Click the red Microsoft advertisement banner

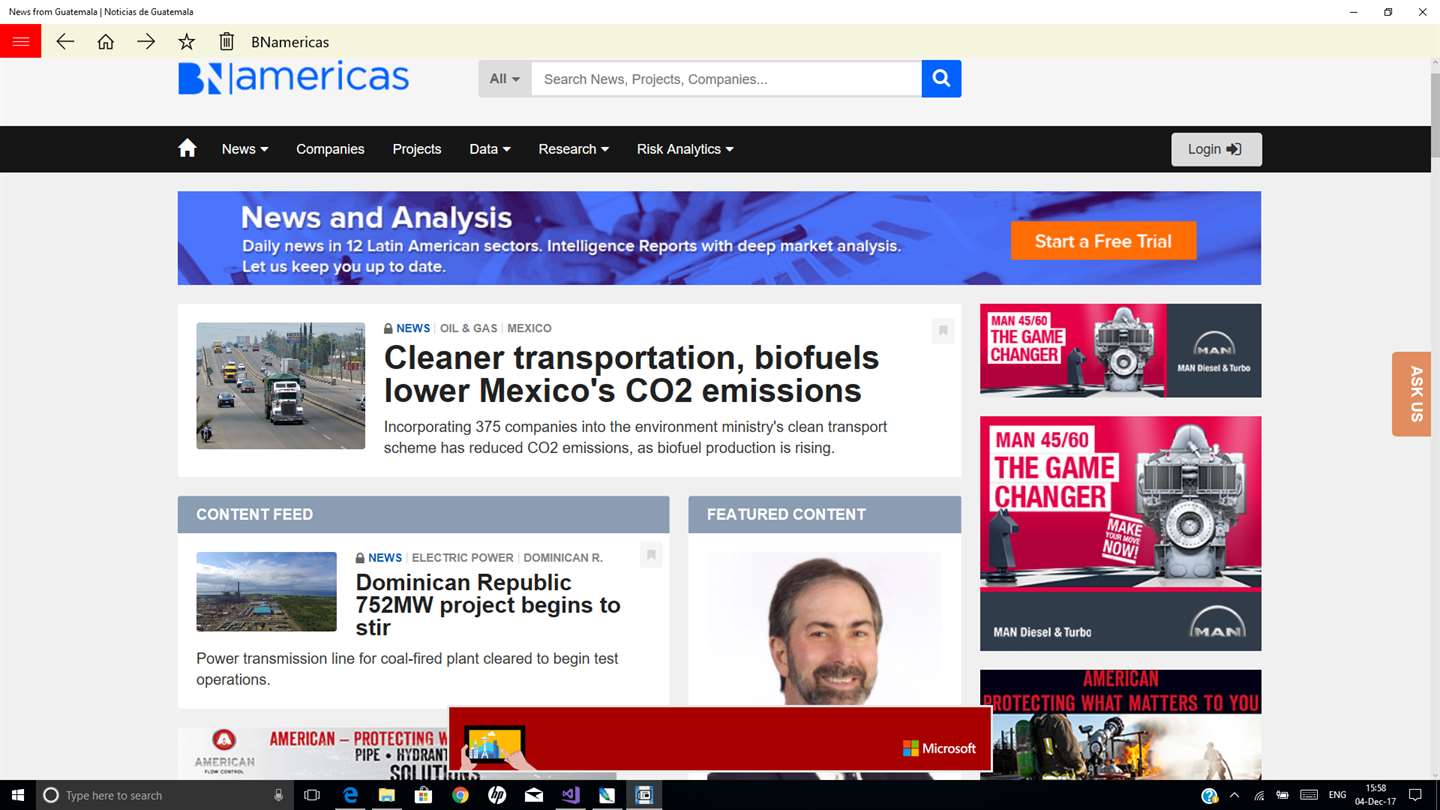coord(720,740)
